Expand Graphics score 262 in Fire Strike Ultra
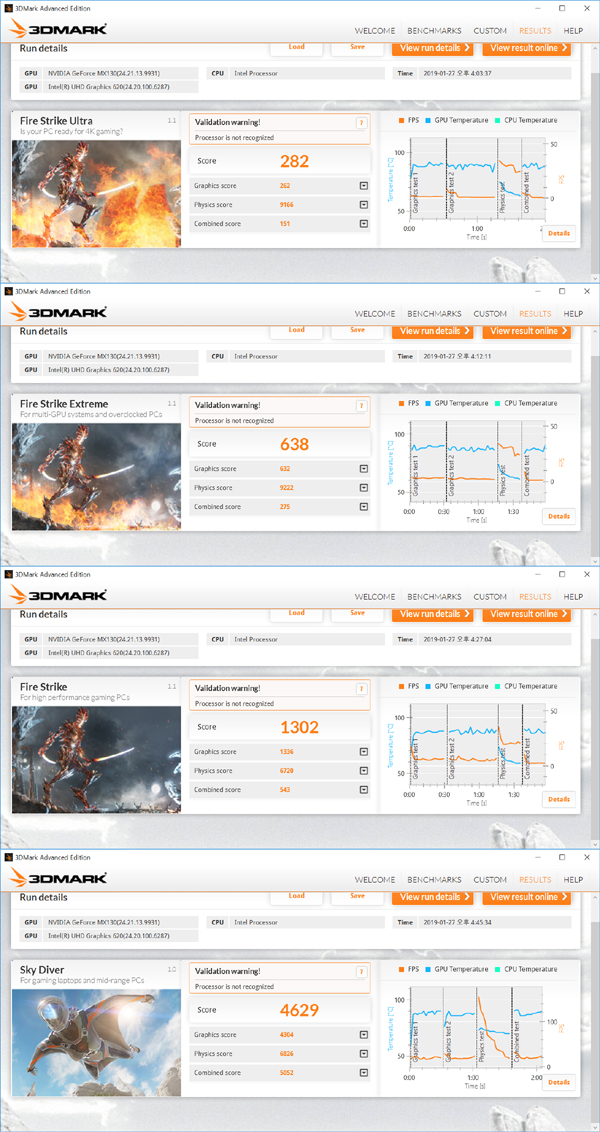 [363, 186]
